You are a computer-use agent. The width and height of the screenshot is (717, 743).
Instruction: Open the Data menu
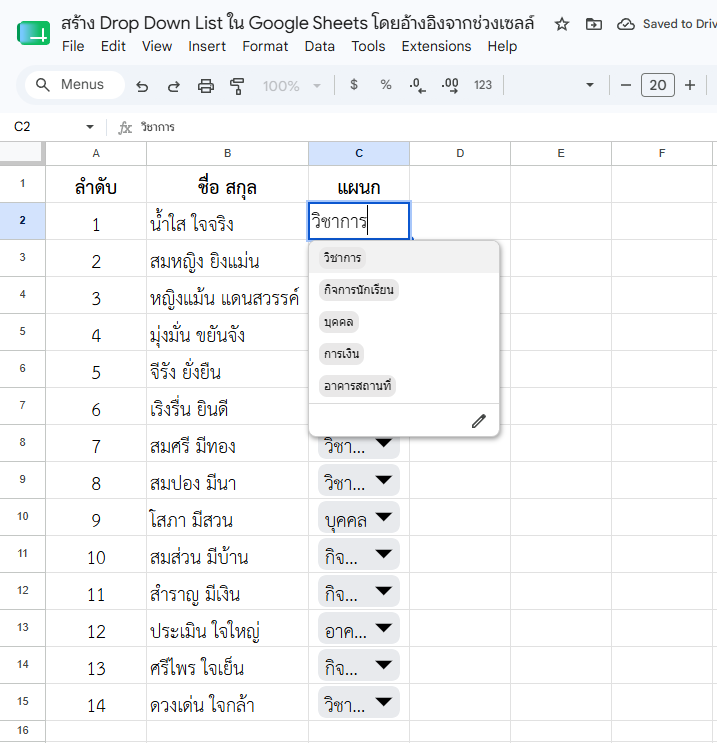click(x=319, y=46)
